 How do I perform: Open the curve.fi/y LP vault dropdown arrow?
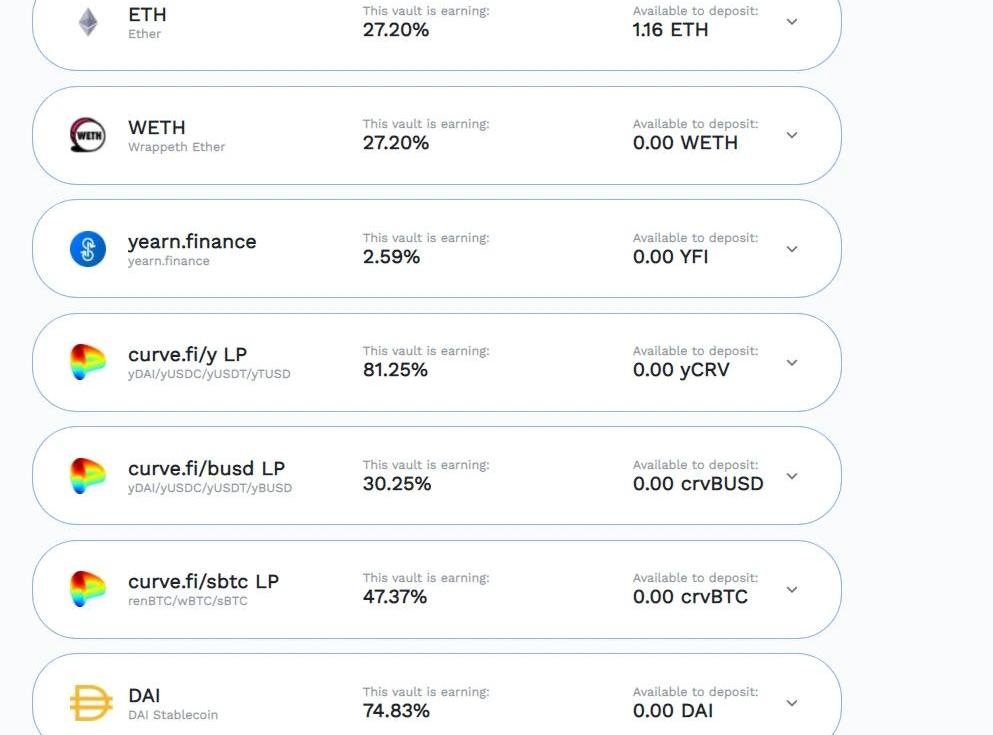(792, 362)
